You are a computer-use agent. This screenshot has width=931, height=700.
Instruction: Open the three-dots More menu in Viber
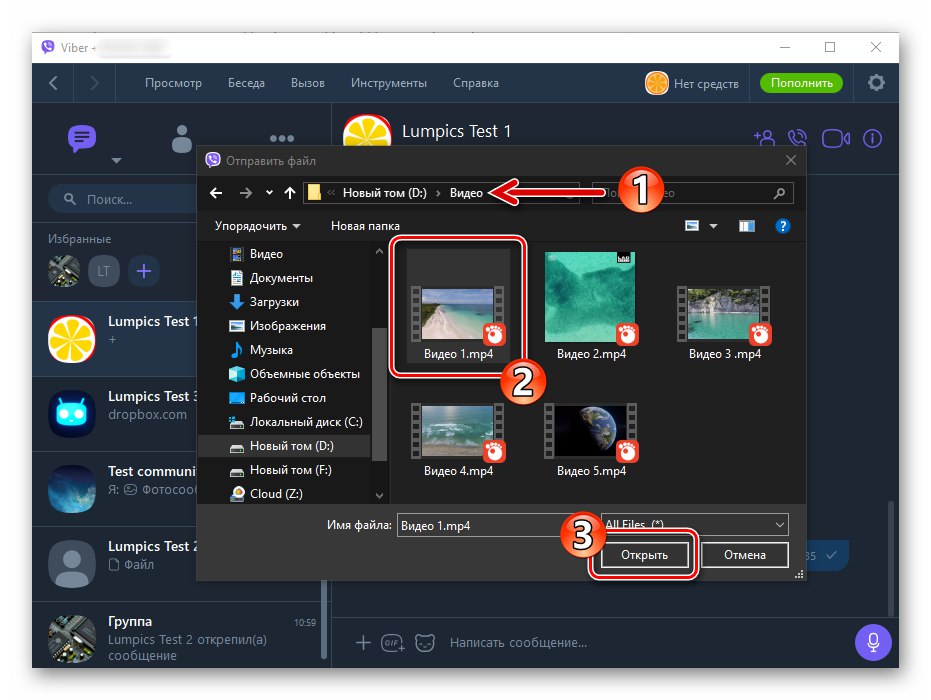(x=281, y=138)
